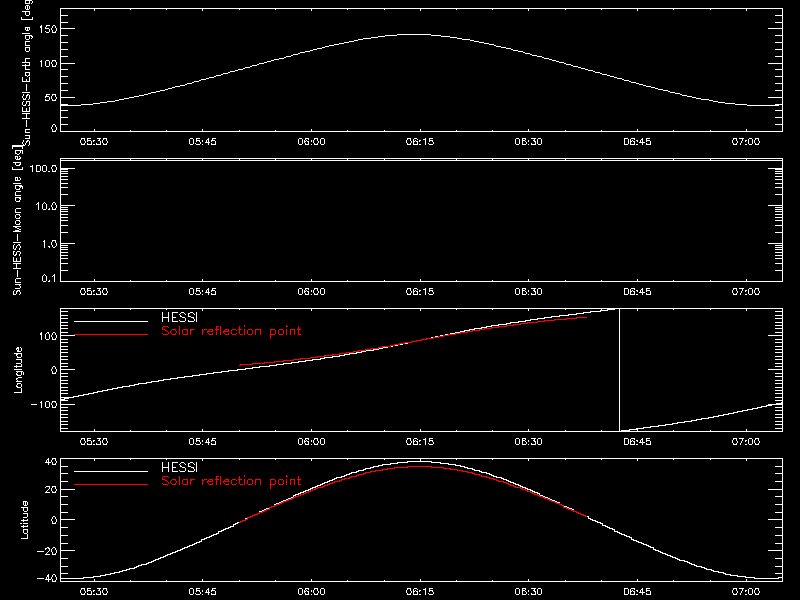
Task: Click 05:30 time label under Earth angle plot
Action: tap(94, 142)
